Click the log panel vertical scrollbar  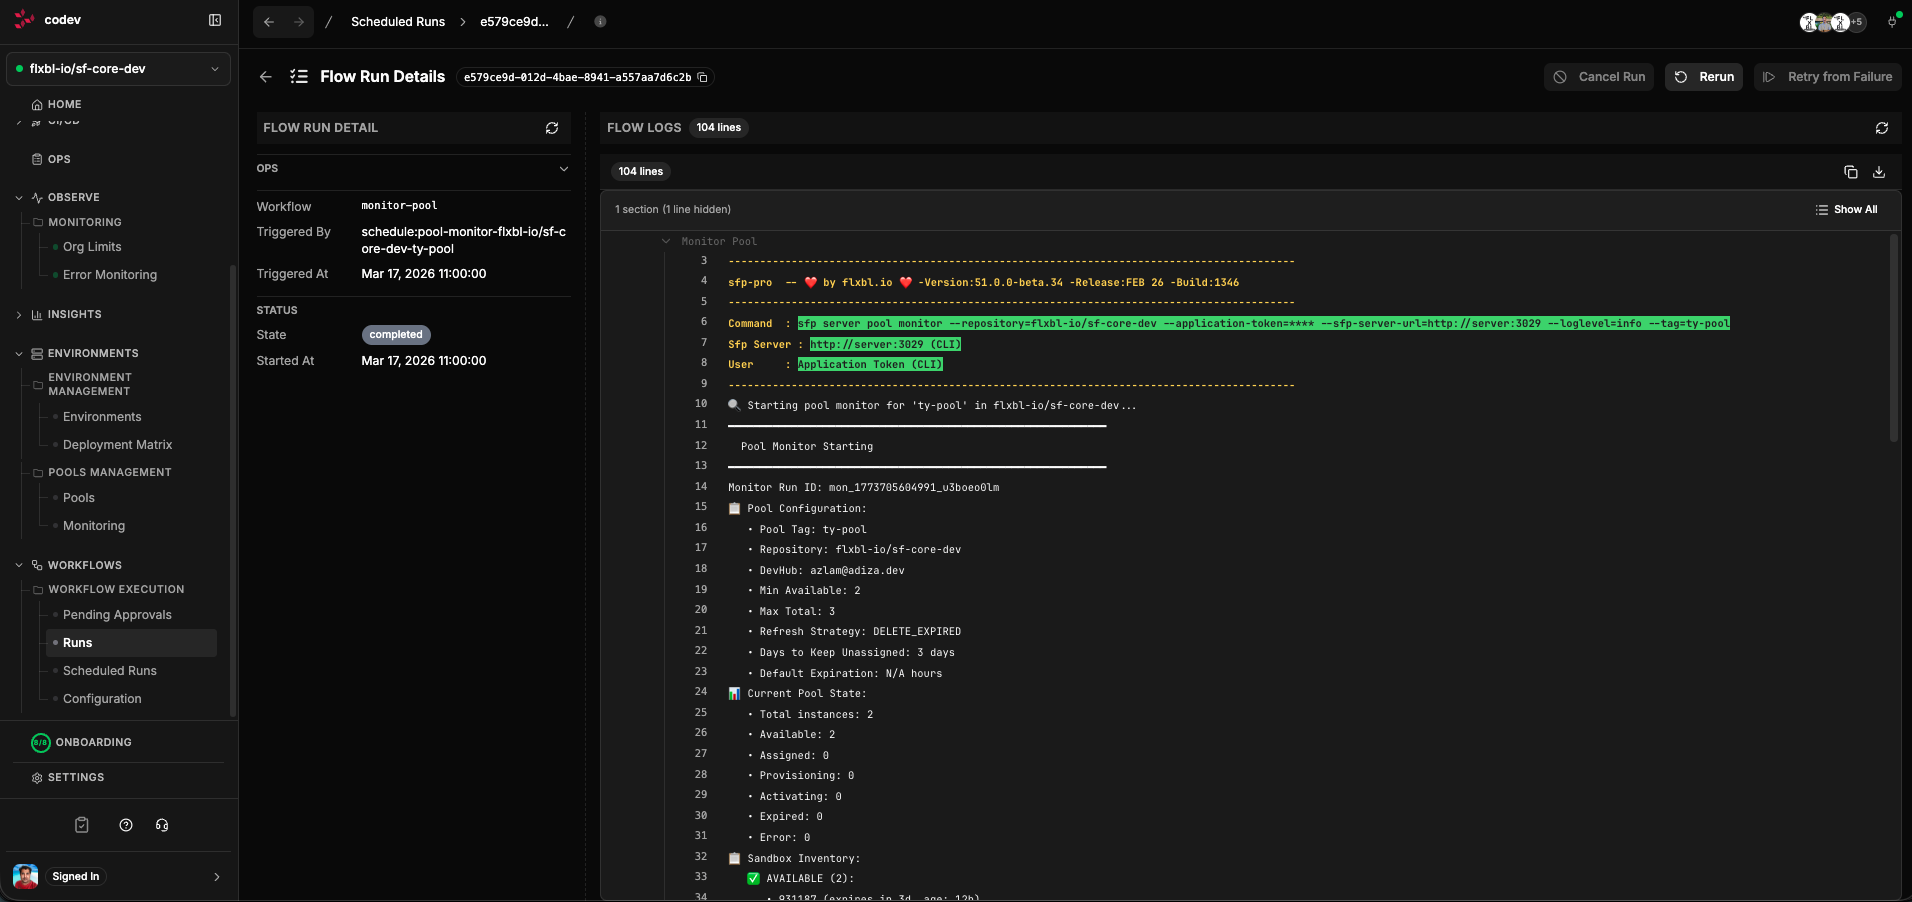1893,340
